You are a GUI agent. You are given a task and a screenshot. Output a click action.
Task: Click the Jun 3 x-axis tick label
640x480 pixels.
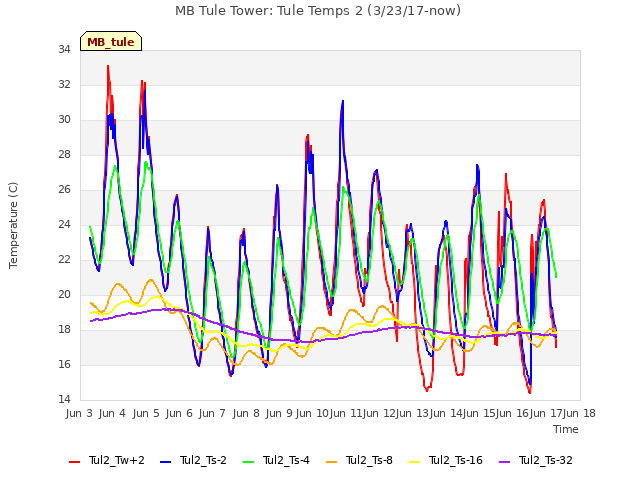click(79, 413)
